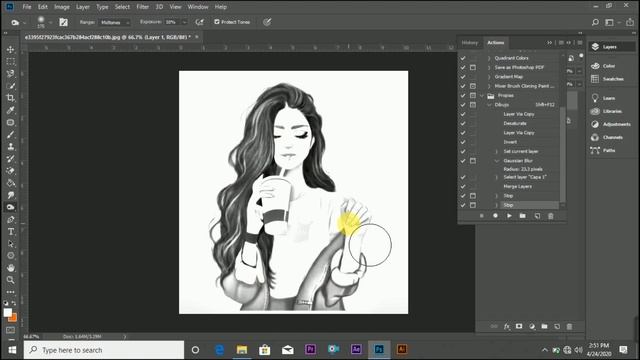Open the Range Midtones dropdown
This screenshot has height=360, width=640.
pyautogui.click(x=114, y=22)
